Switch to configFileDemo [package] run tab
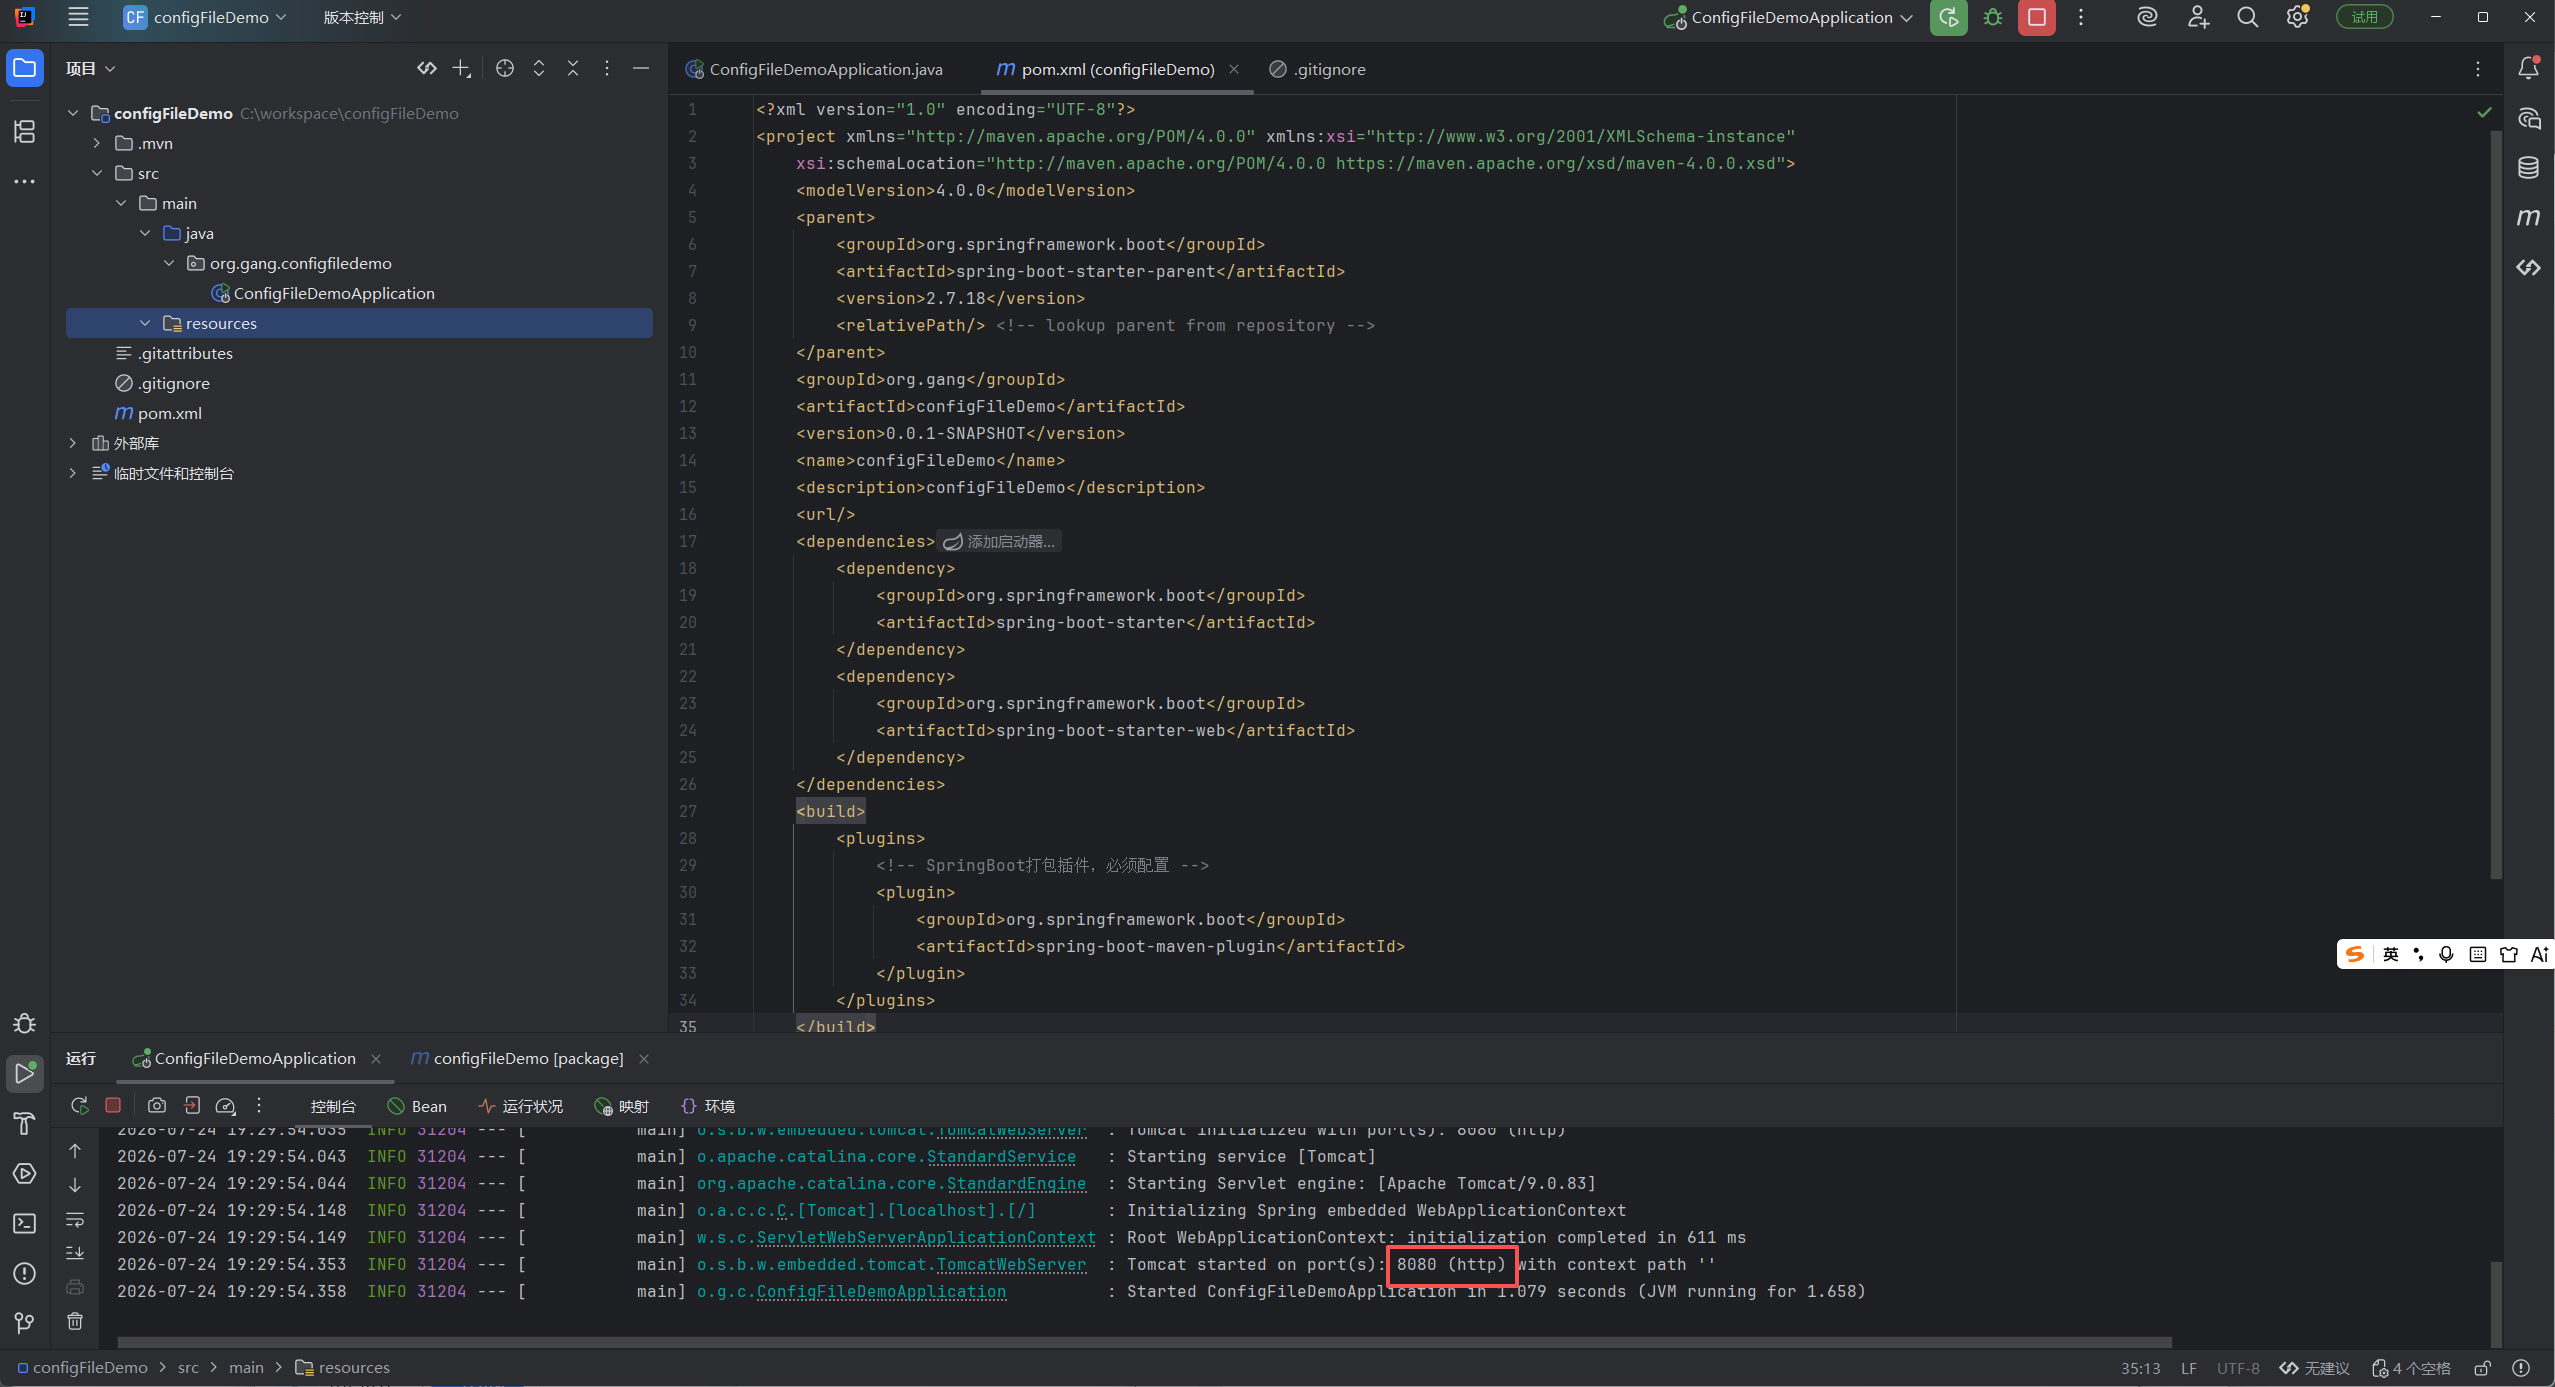The width and height of the screenshot is (2555, 1387). coord(517,1058)
